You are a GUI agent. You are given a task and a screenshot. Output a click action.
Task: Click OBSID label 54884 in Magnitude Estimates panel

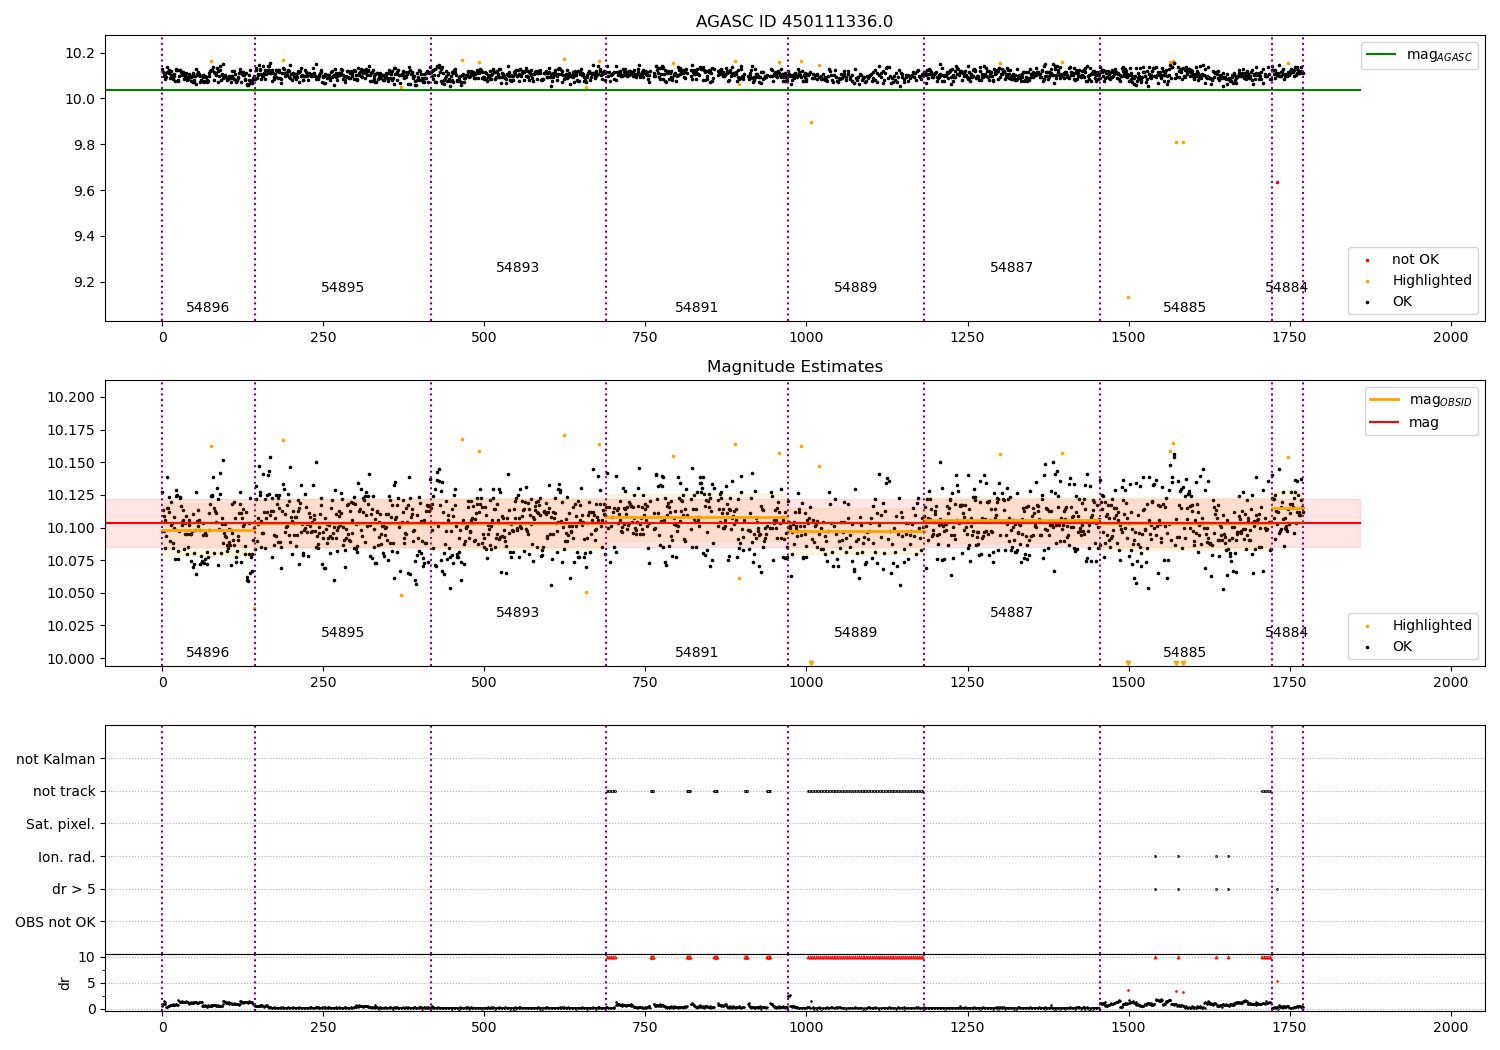point(1286,633)
